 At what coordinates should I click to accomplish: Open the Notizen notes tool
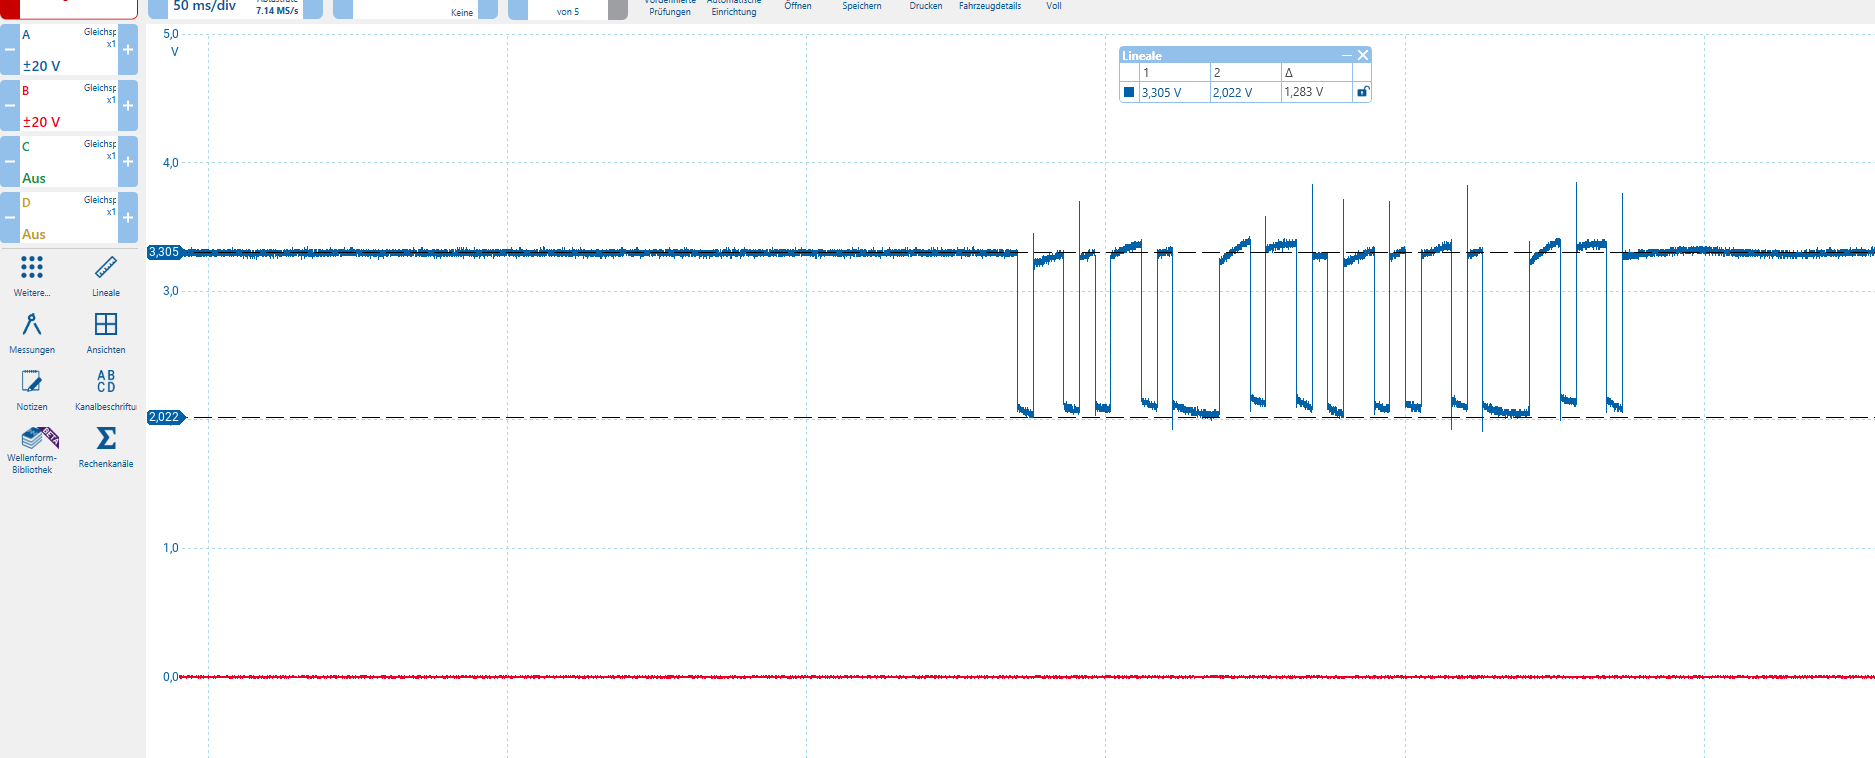(32, 390)
